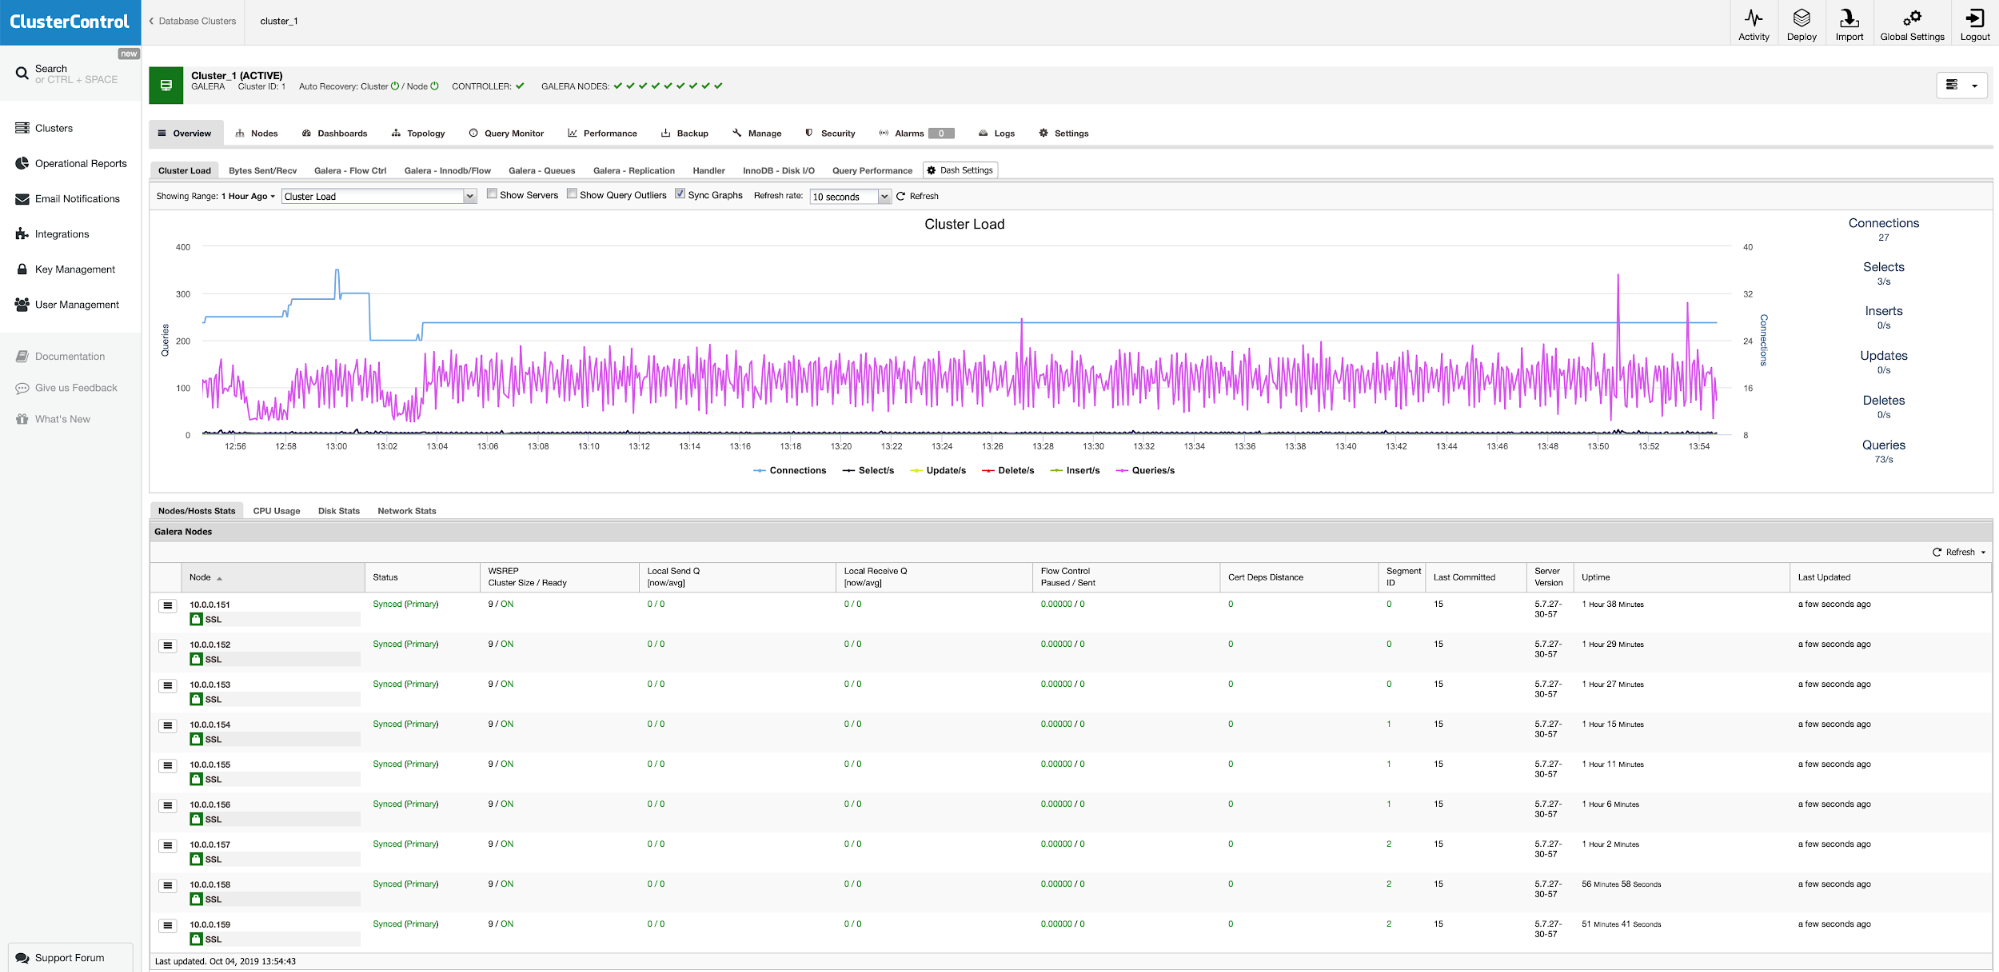Select the InnoDB - Disk I/O tab
Screen dimensions: 1999x972
coord(779,171)
